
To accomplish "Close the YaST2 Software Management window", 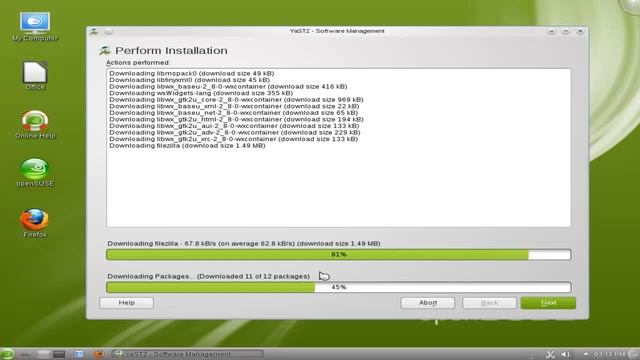I will tap(580, 31).
